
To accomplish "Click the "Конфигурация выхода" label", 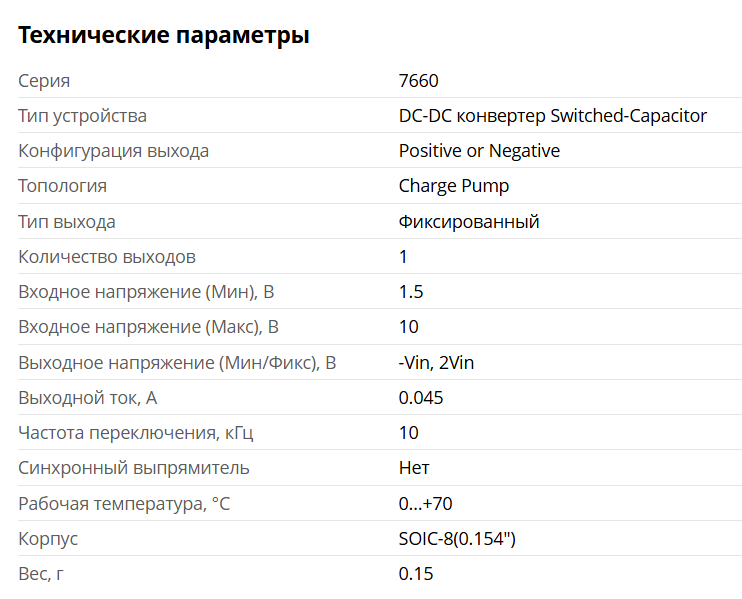I will [113, 151].
